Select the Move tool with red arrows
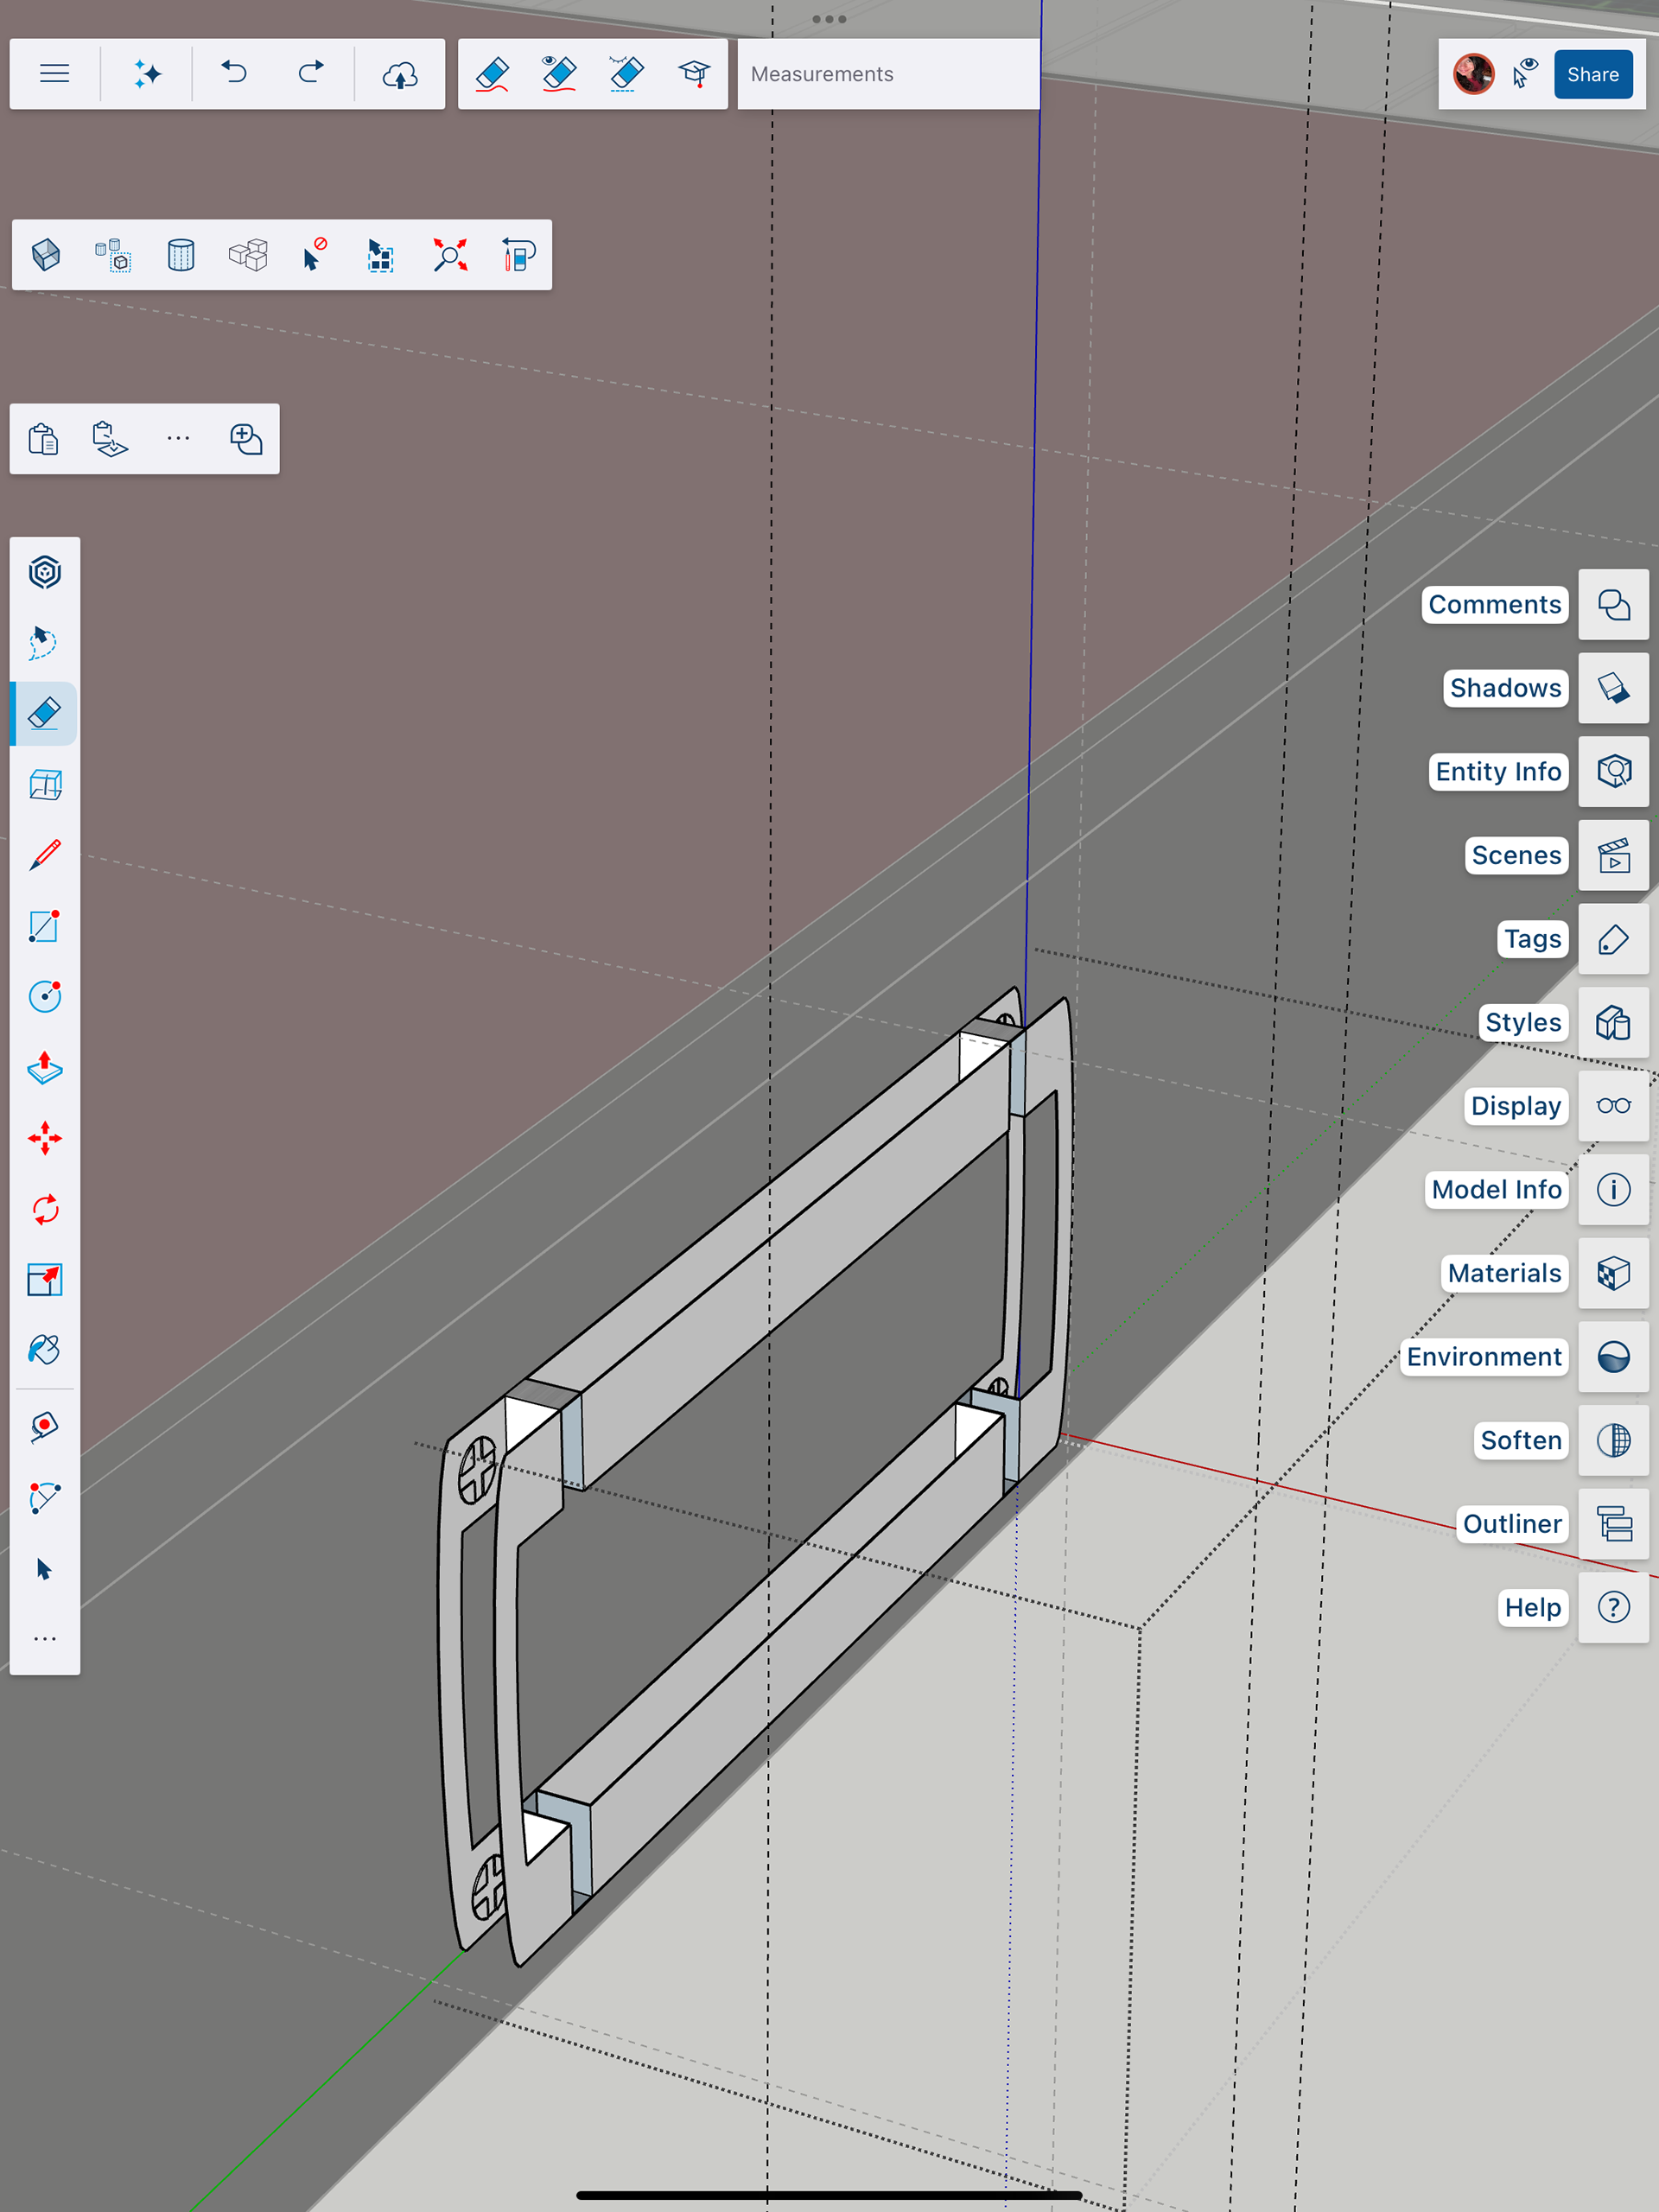 45,1139
